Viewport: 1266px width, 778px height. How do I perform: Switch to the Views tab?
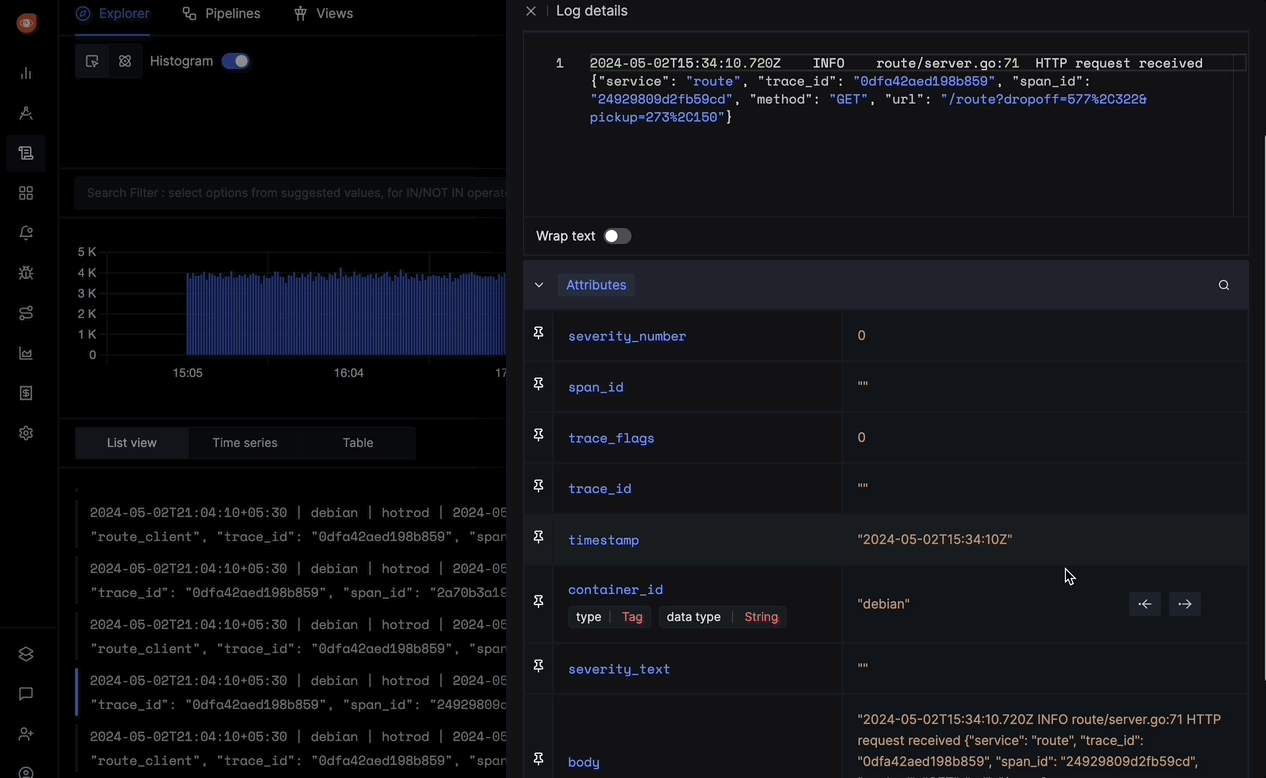coord(323,14)
